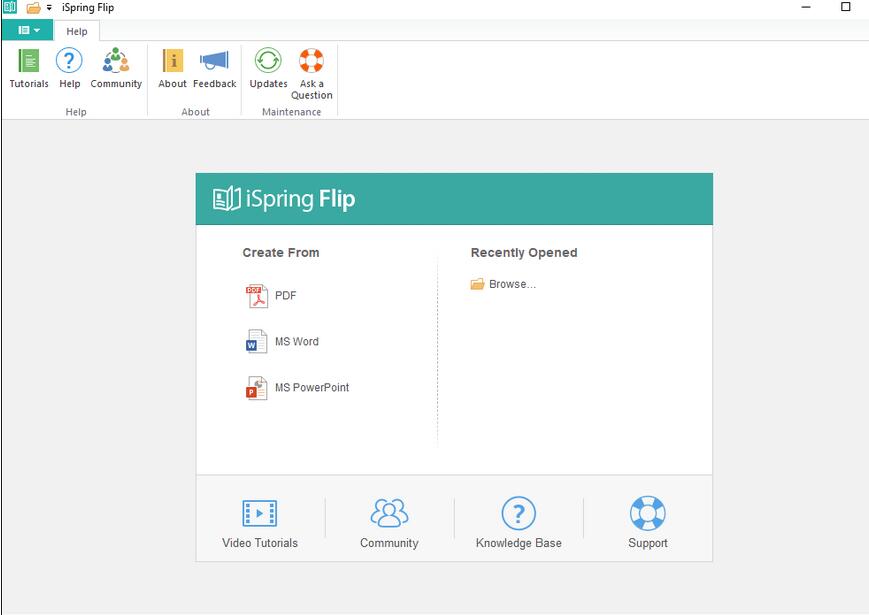Expand the quick access toolbar dropdown arrow
This screenshot has width=869, height=615.
pyautogui.click(x=49, y=8)
